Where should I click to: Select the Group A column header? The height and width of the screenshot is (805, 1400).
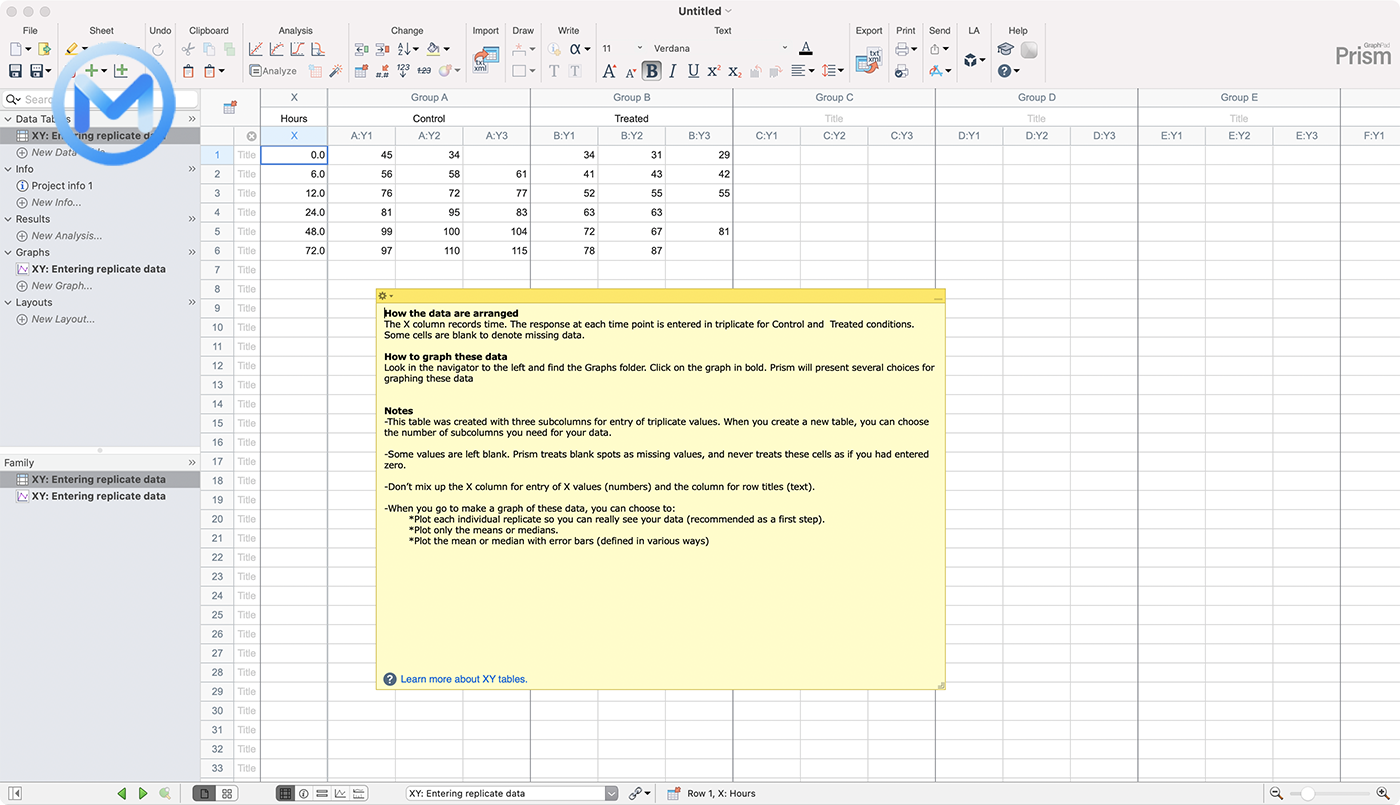pyautogui.click(x=429, y=97)
